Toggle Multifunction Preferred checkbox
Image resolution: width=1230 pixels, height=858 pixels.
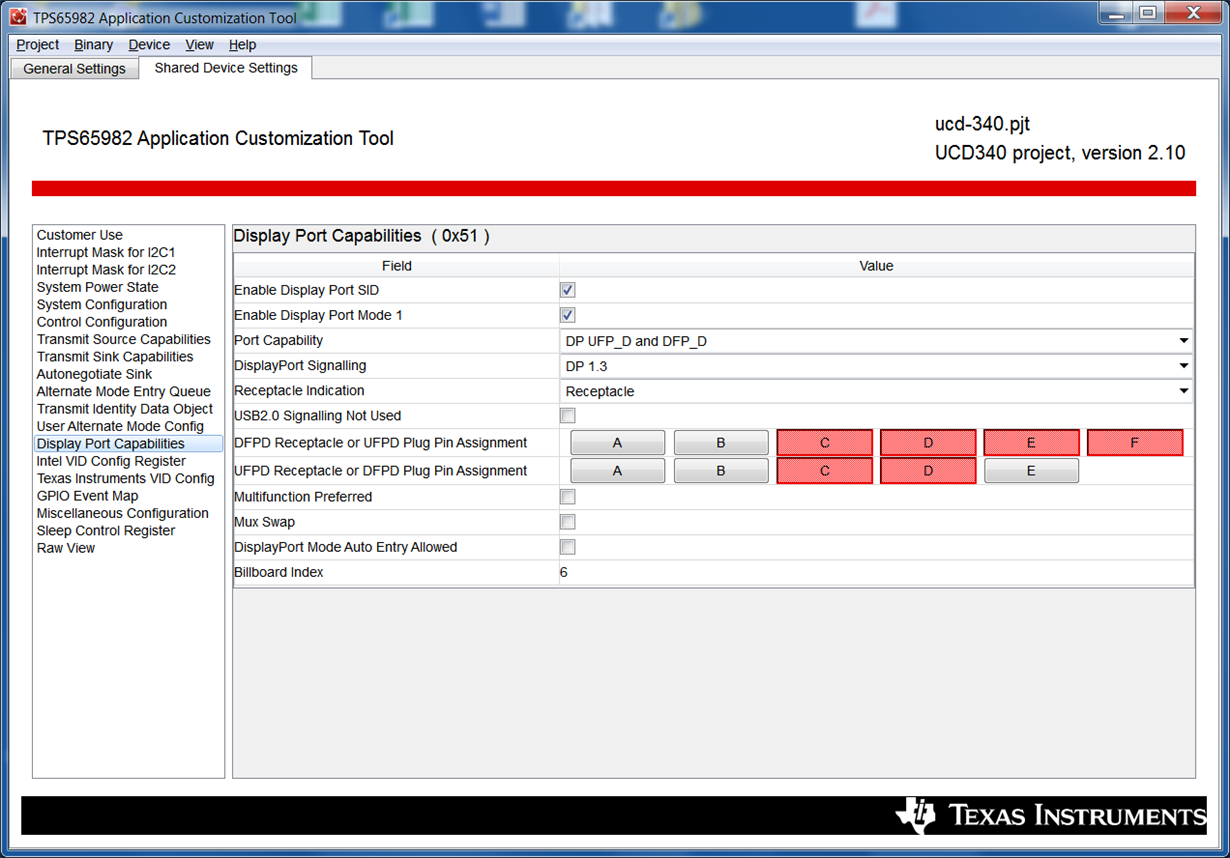tap(568, 497)
